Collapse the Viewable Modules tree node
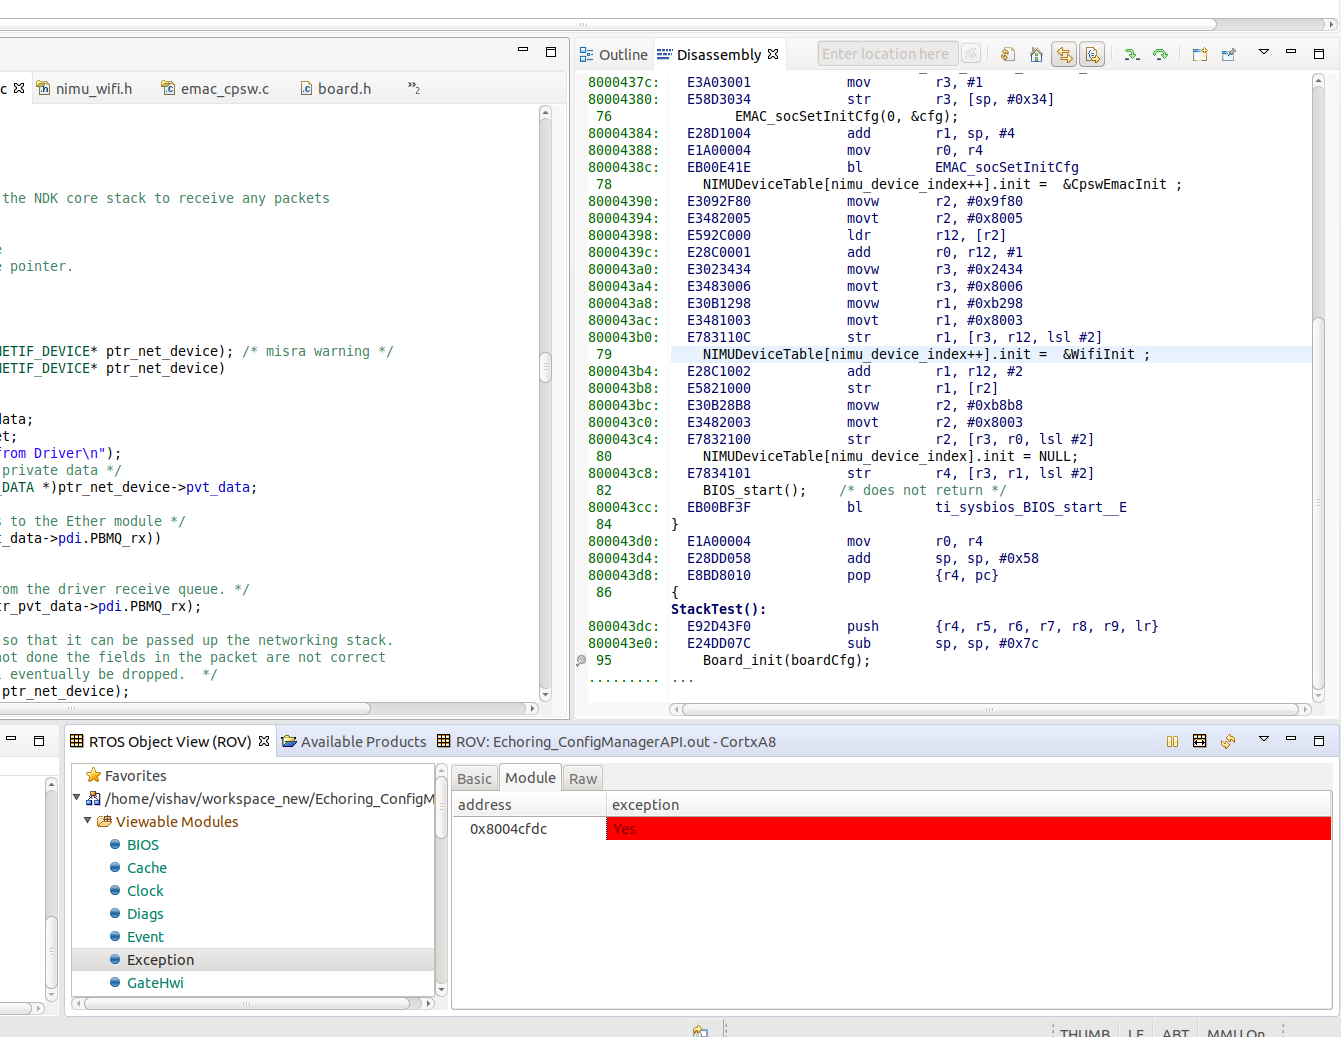 tap(88, 821)
